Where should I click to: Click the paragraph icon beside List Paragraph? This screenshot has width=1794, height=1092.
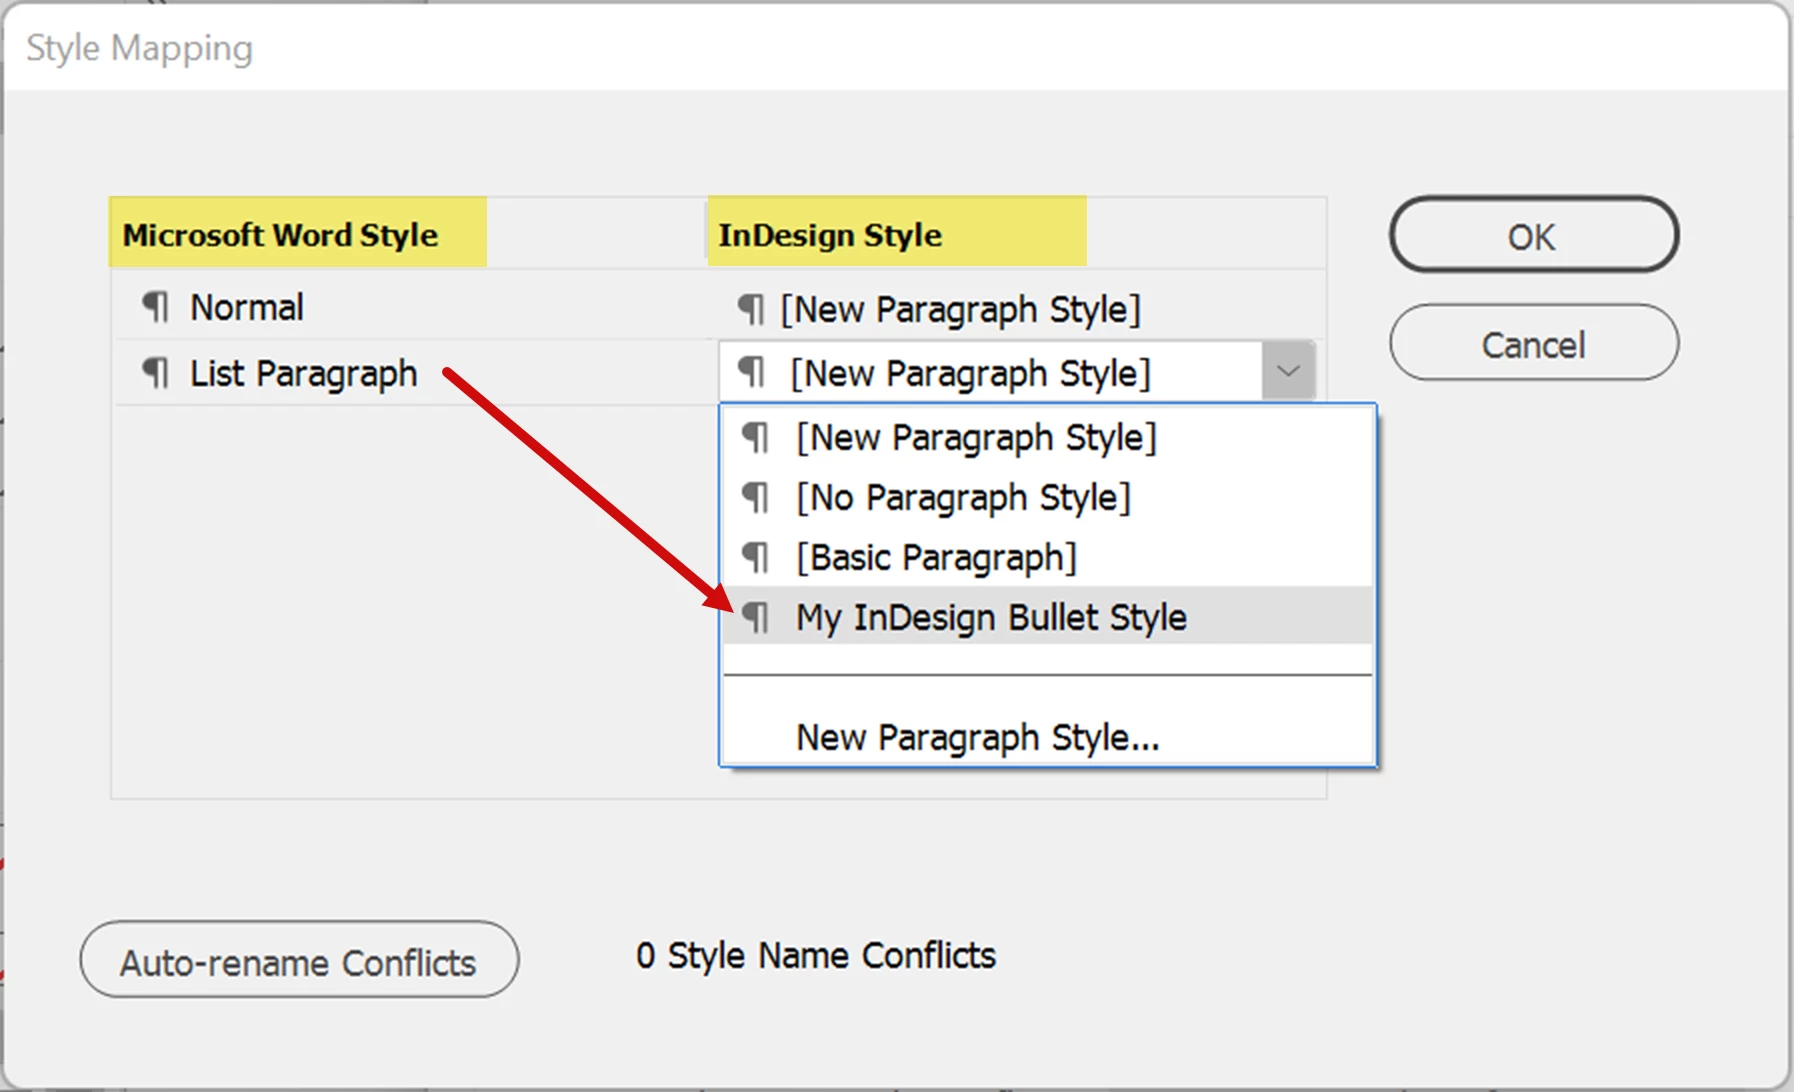pos(155,373)
